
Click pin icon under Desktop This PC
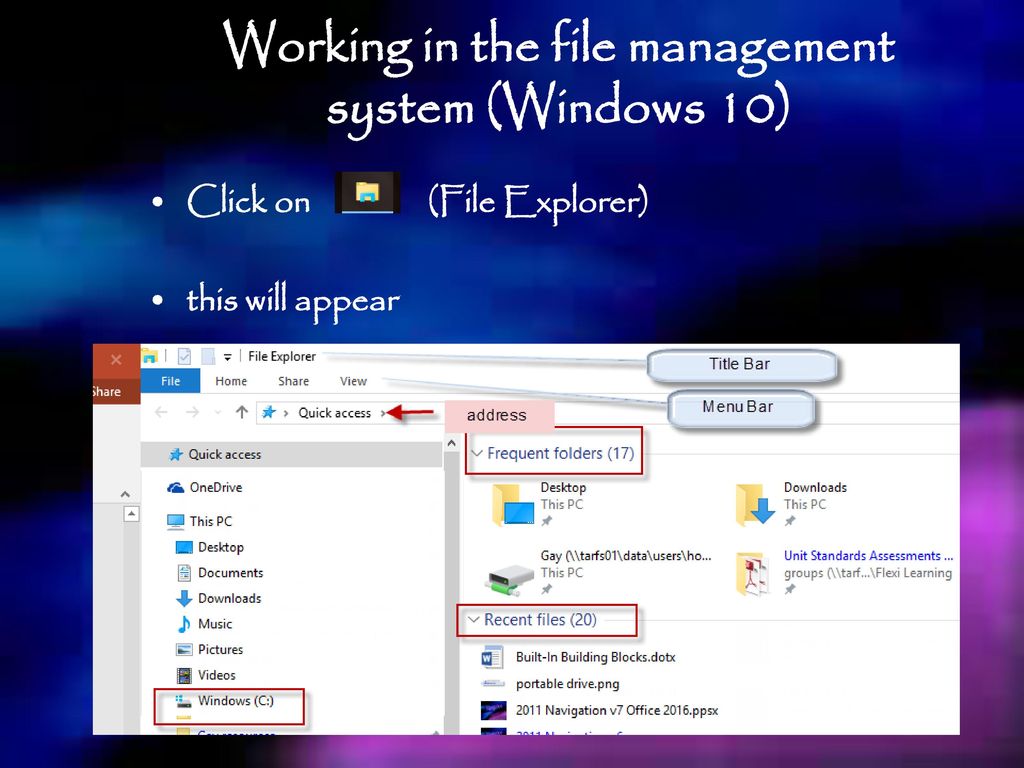pyautogui.click(x=547, y=521)
